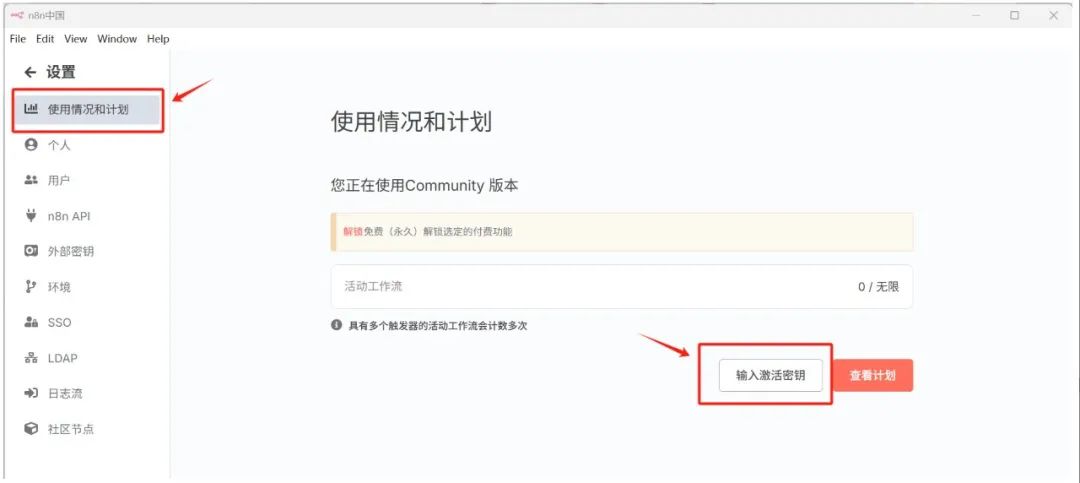Image resolution: width=1080 pixels, height=483 pixels.
Task: Open the View menu
Action: (76, 39)
